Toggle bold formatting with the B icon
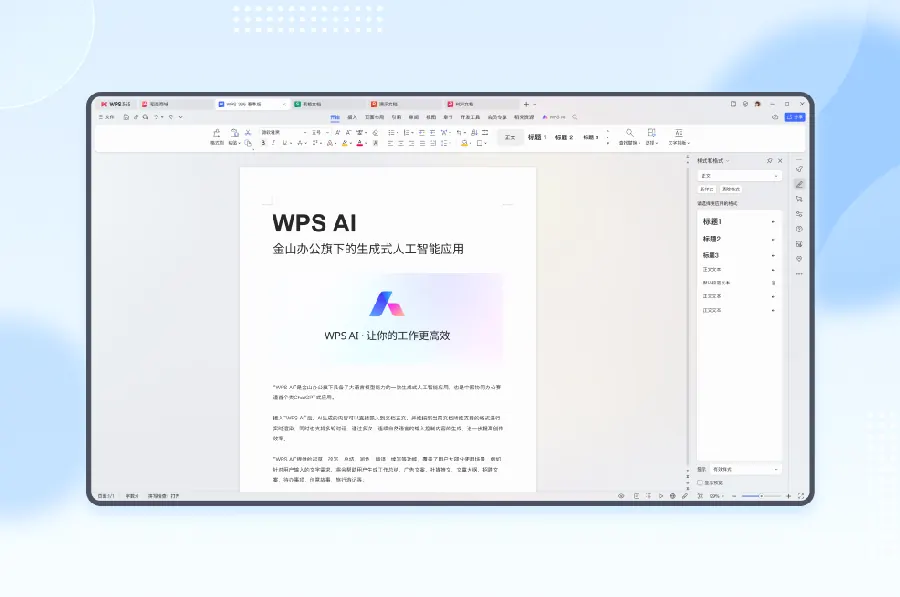The image size is (900, 597). pos(263,143)
